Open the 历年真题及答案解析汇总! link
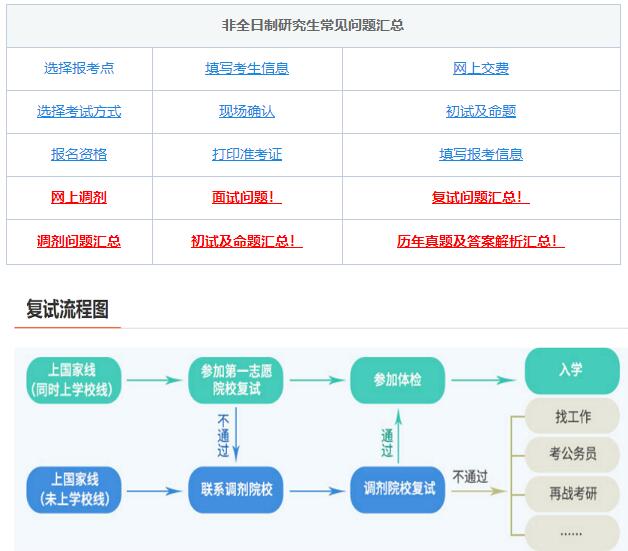 pyautogui.click(x=481, y=241)
